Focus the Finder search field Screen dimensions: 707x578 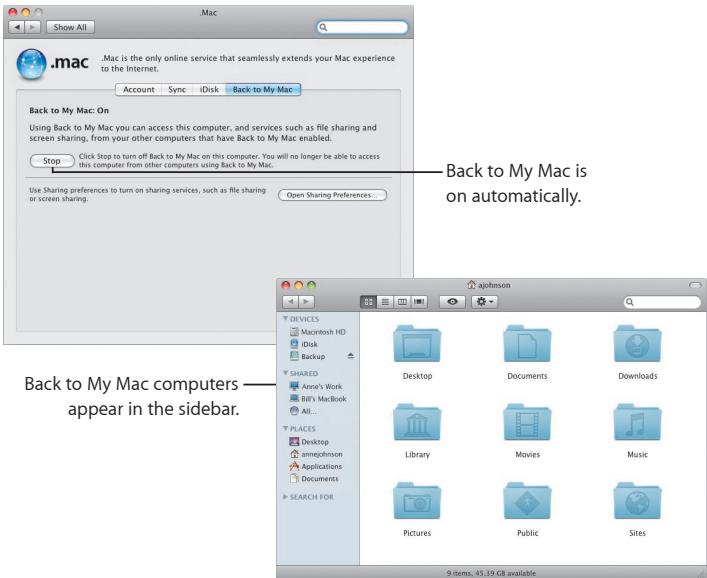coord(662,302)
